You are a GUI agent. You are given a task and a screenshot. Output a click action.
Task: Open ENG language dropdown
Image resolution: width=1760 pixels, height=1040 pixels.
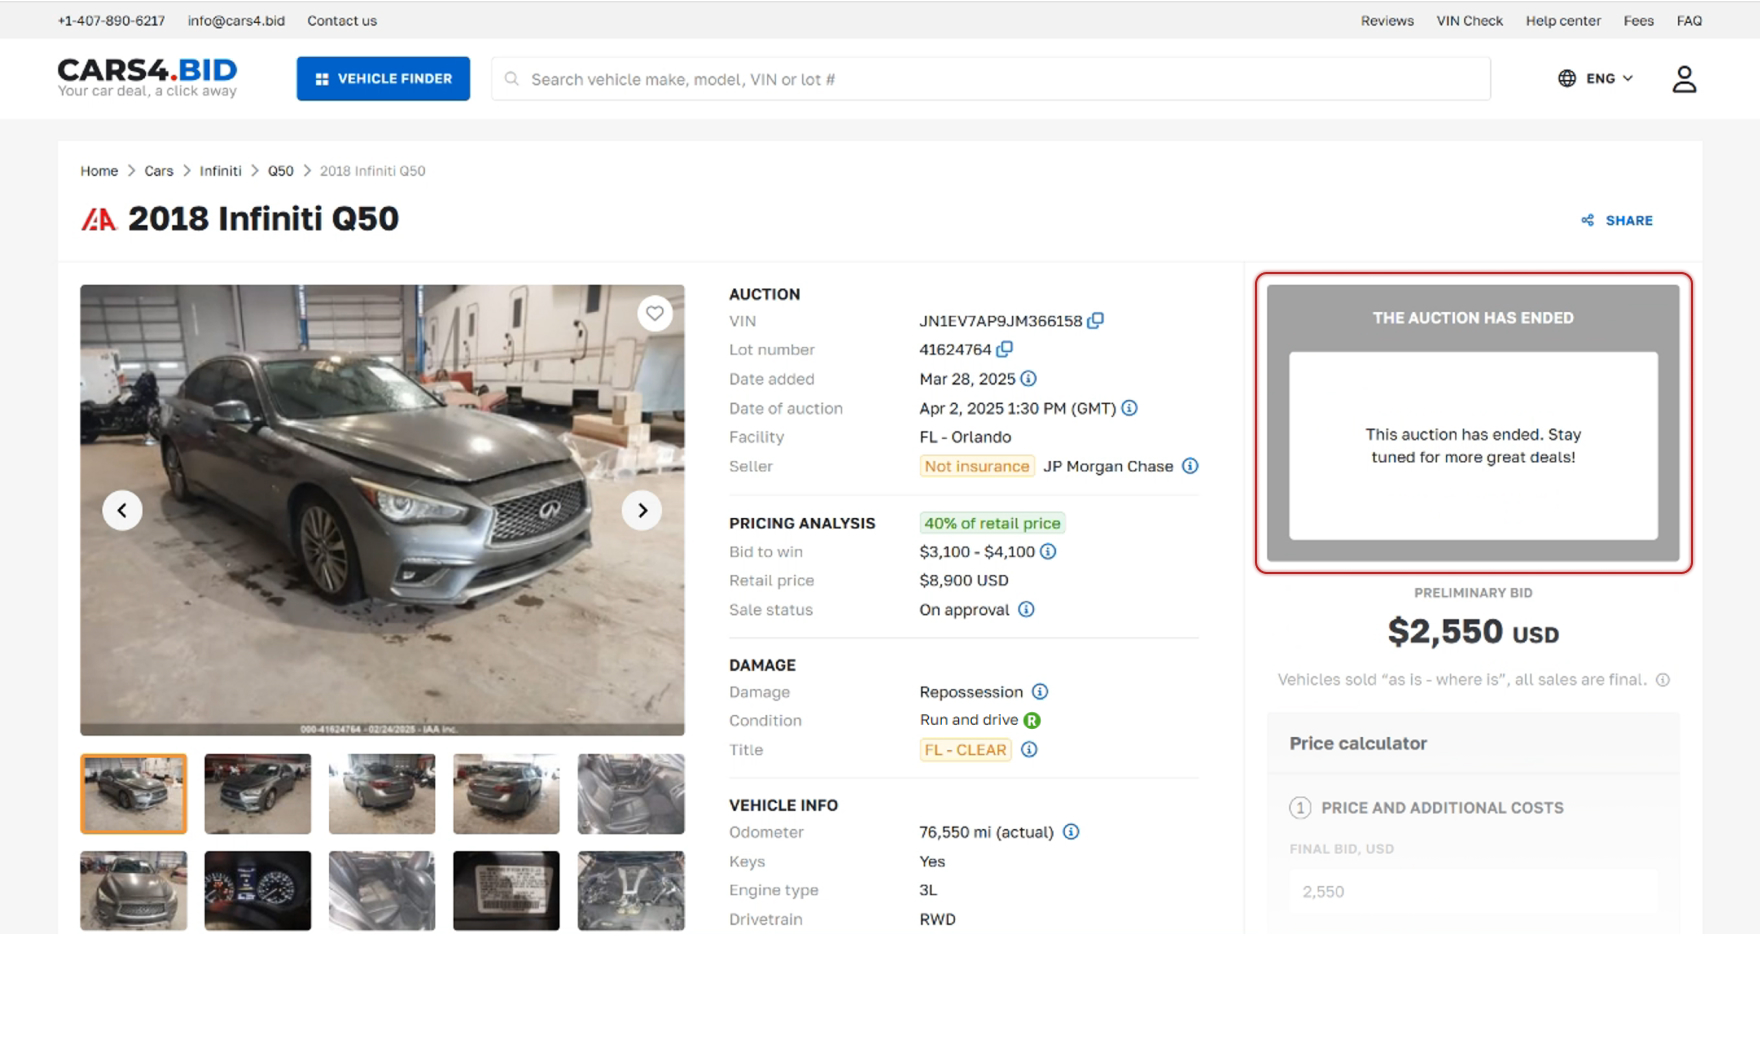[x=1596, y=78]
